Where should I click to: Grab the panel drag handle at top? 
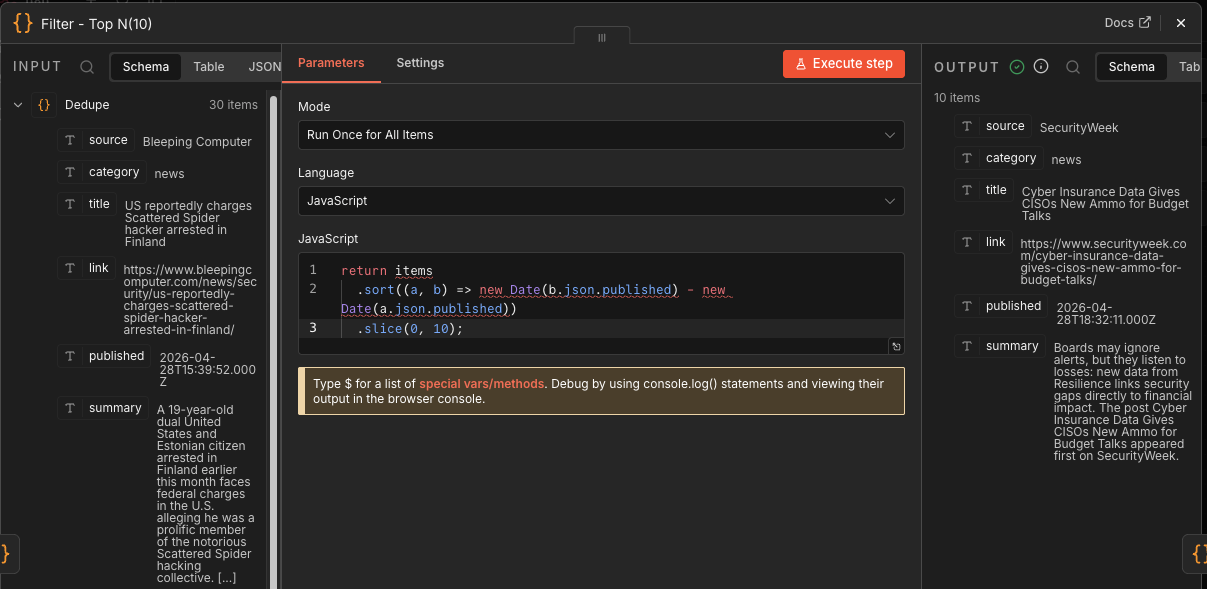click(x=602, y=37)
